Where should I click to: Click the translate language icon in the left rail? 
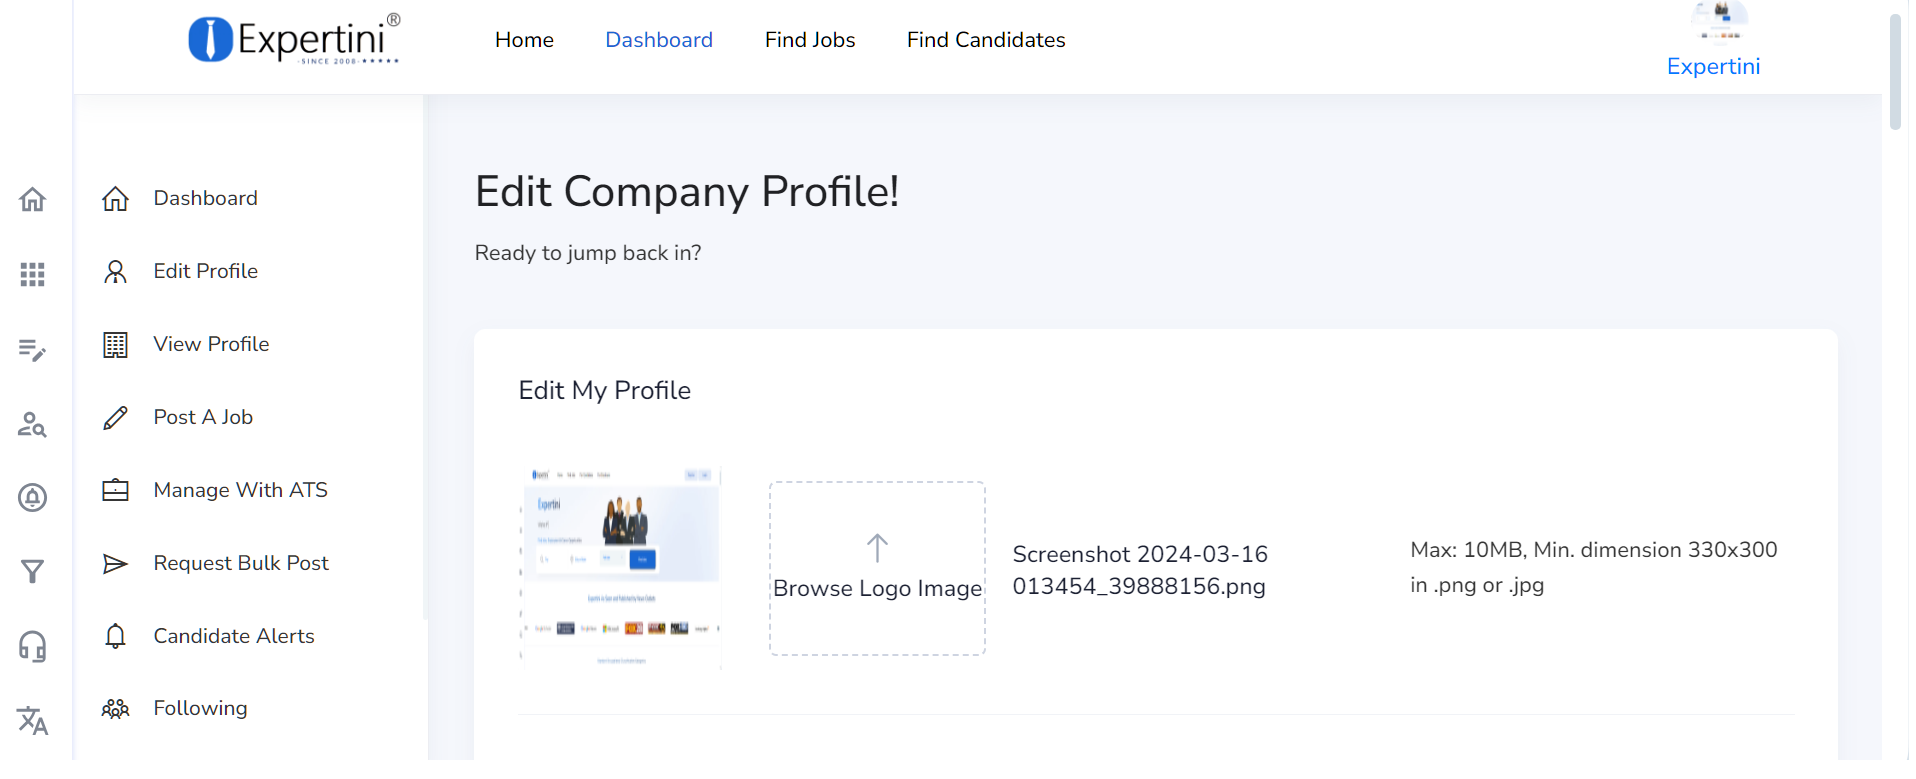[x=32, y=720]
